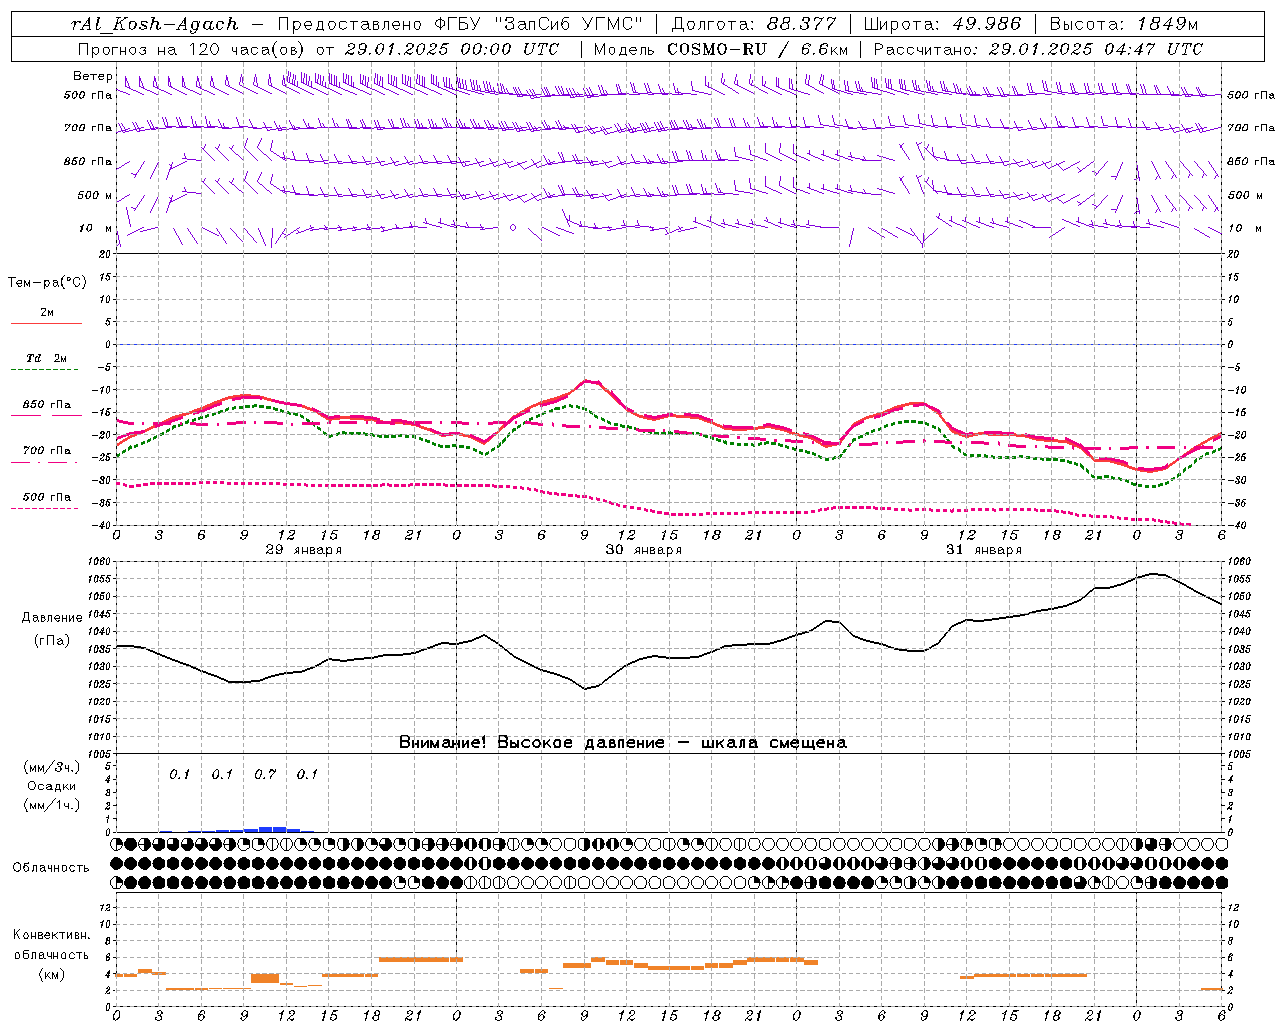Image resolution: width=1280 pixels, height=1024 pixels.
Task: Click the (мм/1ч.) precipitation unit label
Action: click(51, 805)
